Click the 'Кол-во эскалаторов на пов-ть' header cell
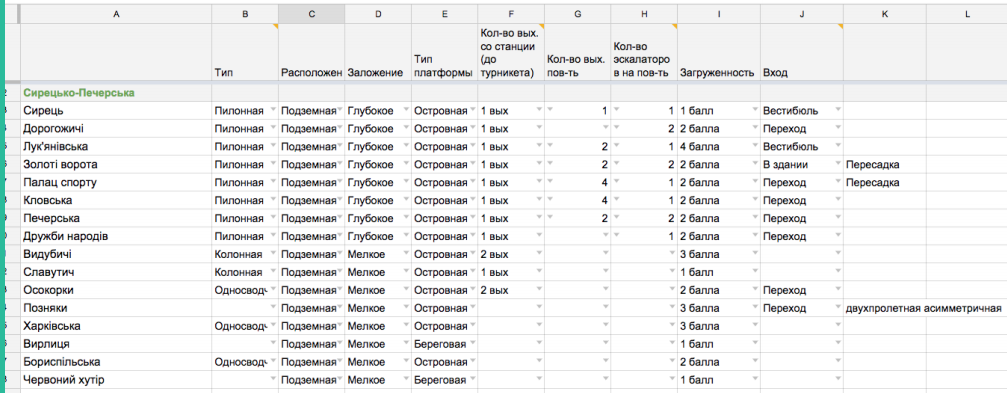1007x393 pixels. [x=644, y=52]
